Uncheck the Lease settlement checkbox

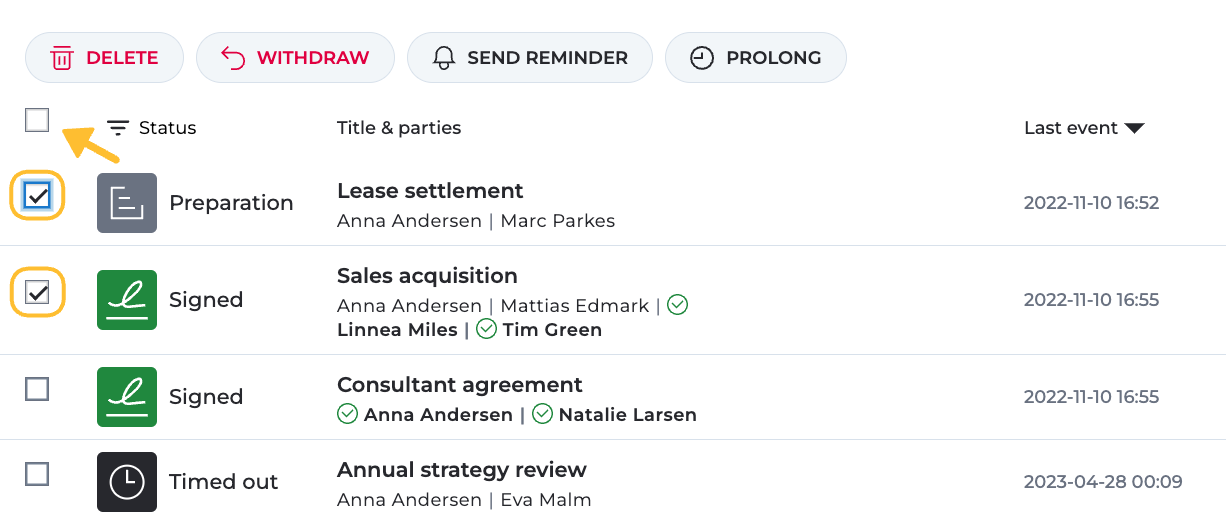tap(37, 196)
